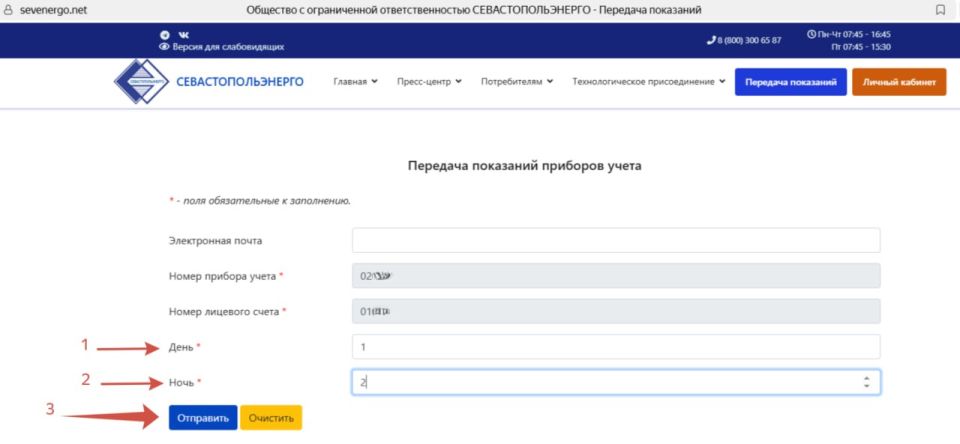Screen dimensions: 960x444
Task: Click the browser bookmark icon
Action: pos(940,10)
